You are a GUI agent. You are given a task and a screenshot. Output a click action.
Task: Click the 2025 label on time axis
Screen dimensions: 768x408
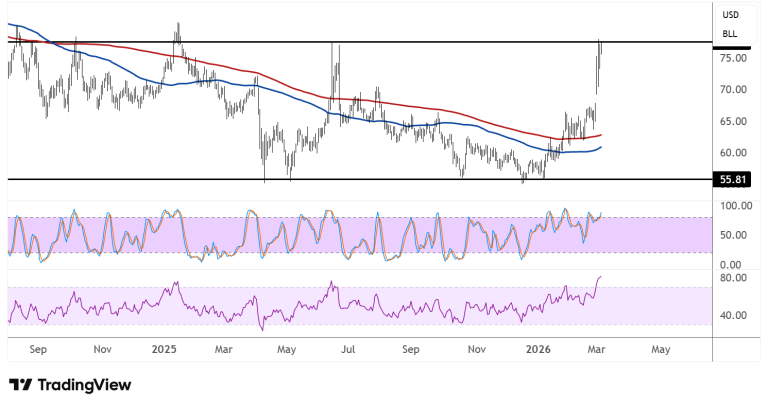click(164, 350)
